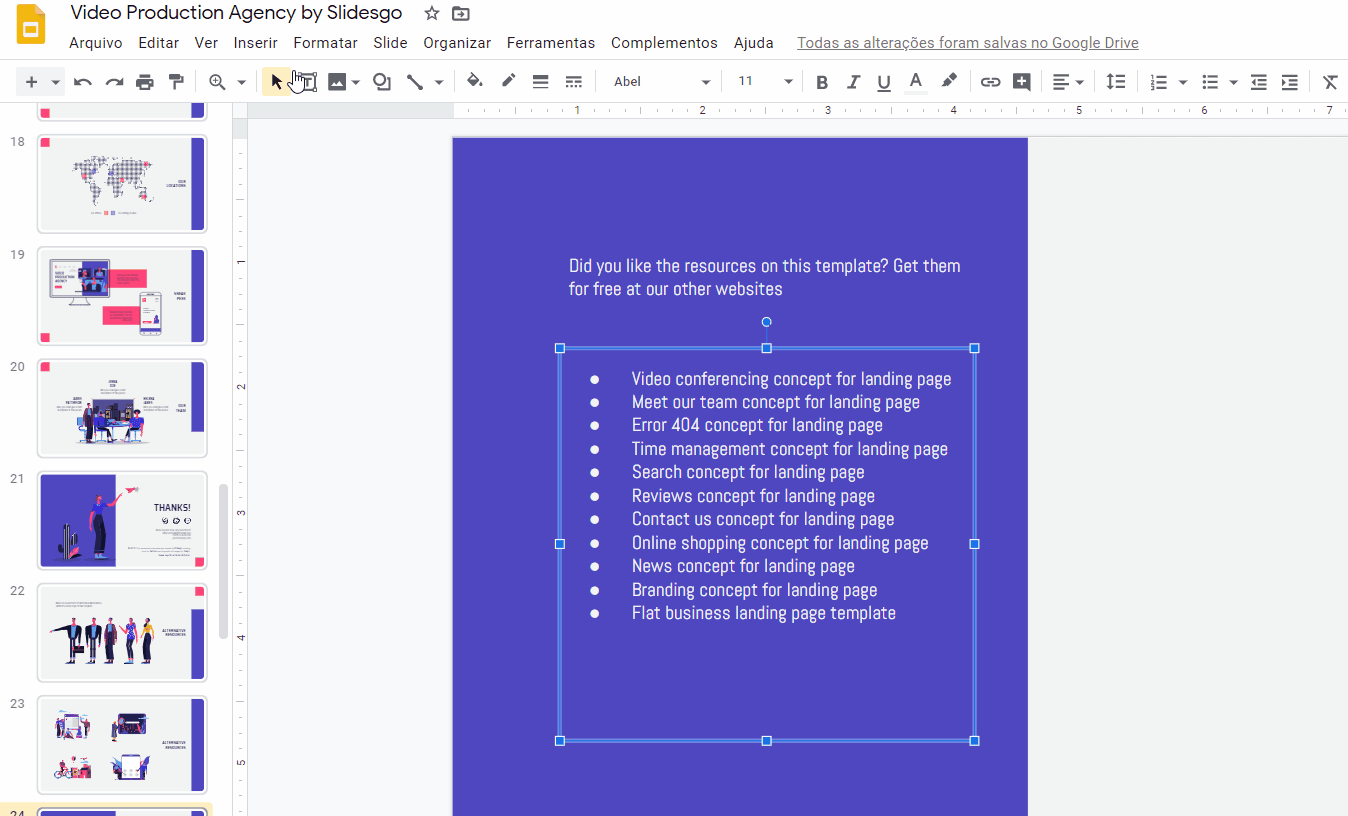The width and height of the screenshot is (1348, 816).
Task: Expand new slide layout dropdown arrow
Action: (x=56, y=82)
